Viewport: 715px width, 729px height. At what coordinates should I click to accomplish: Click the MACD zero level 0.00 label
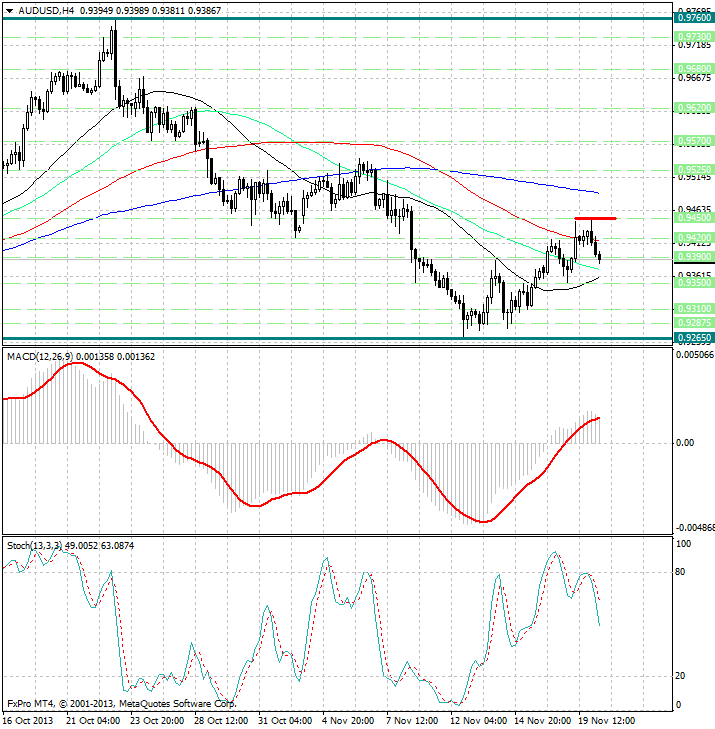[x=684, y=442]
